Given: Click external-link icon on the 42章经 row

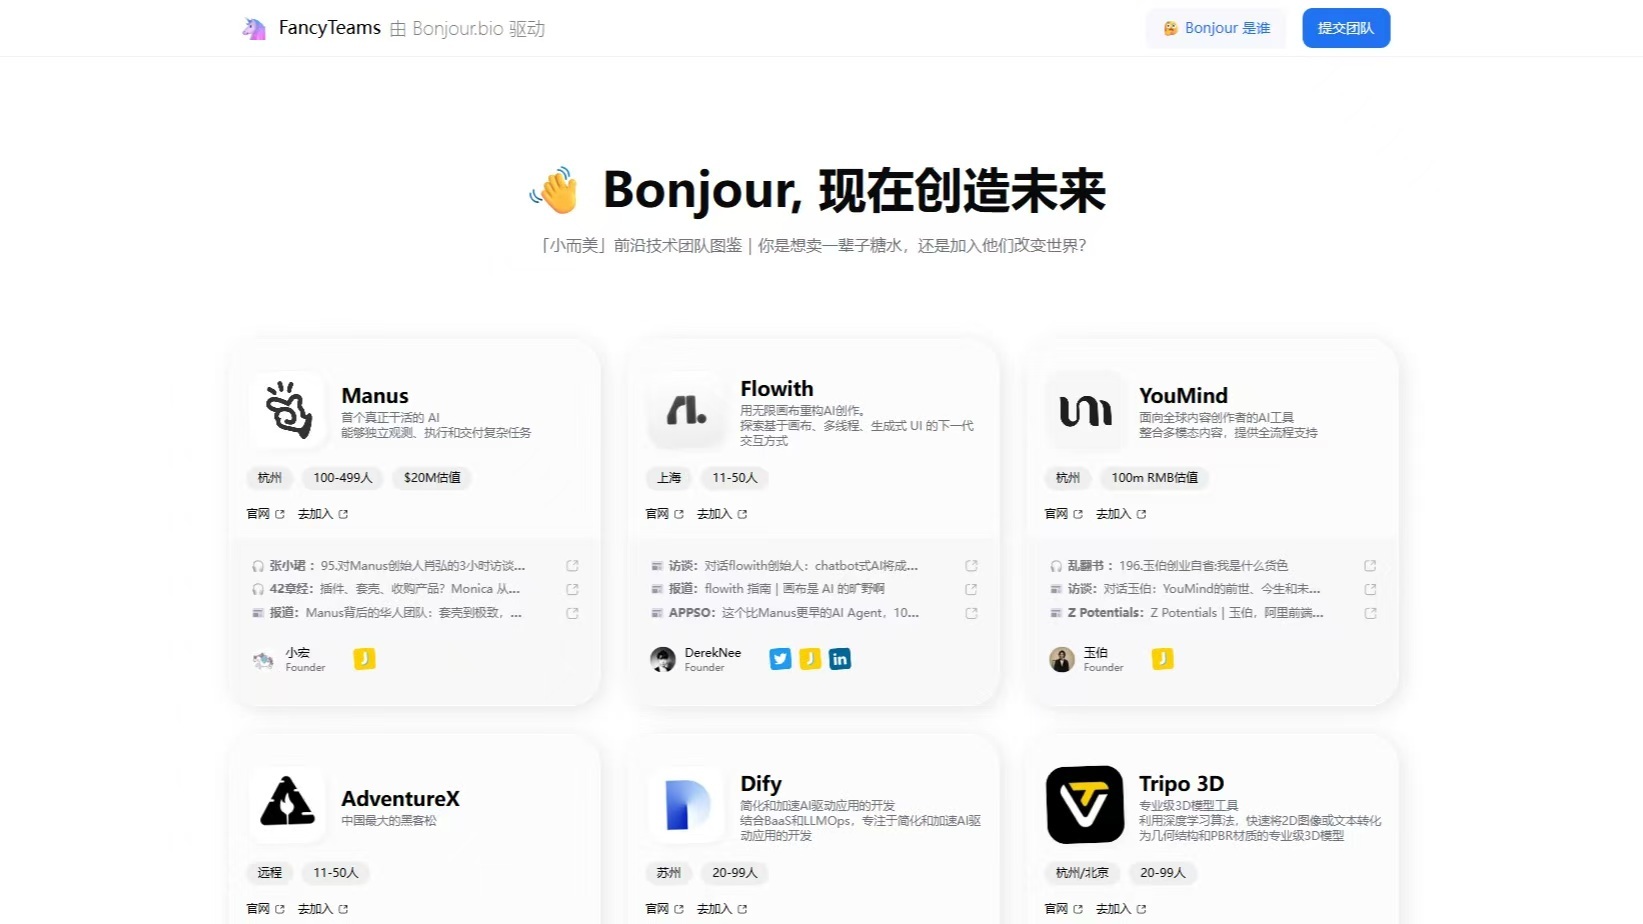Looking at the screenshot, I should tap(572, 590).
